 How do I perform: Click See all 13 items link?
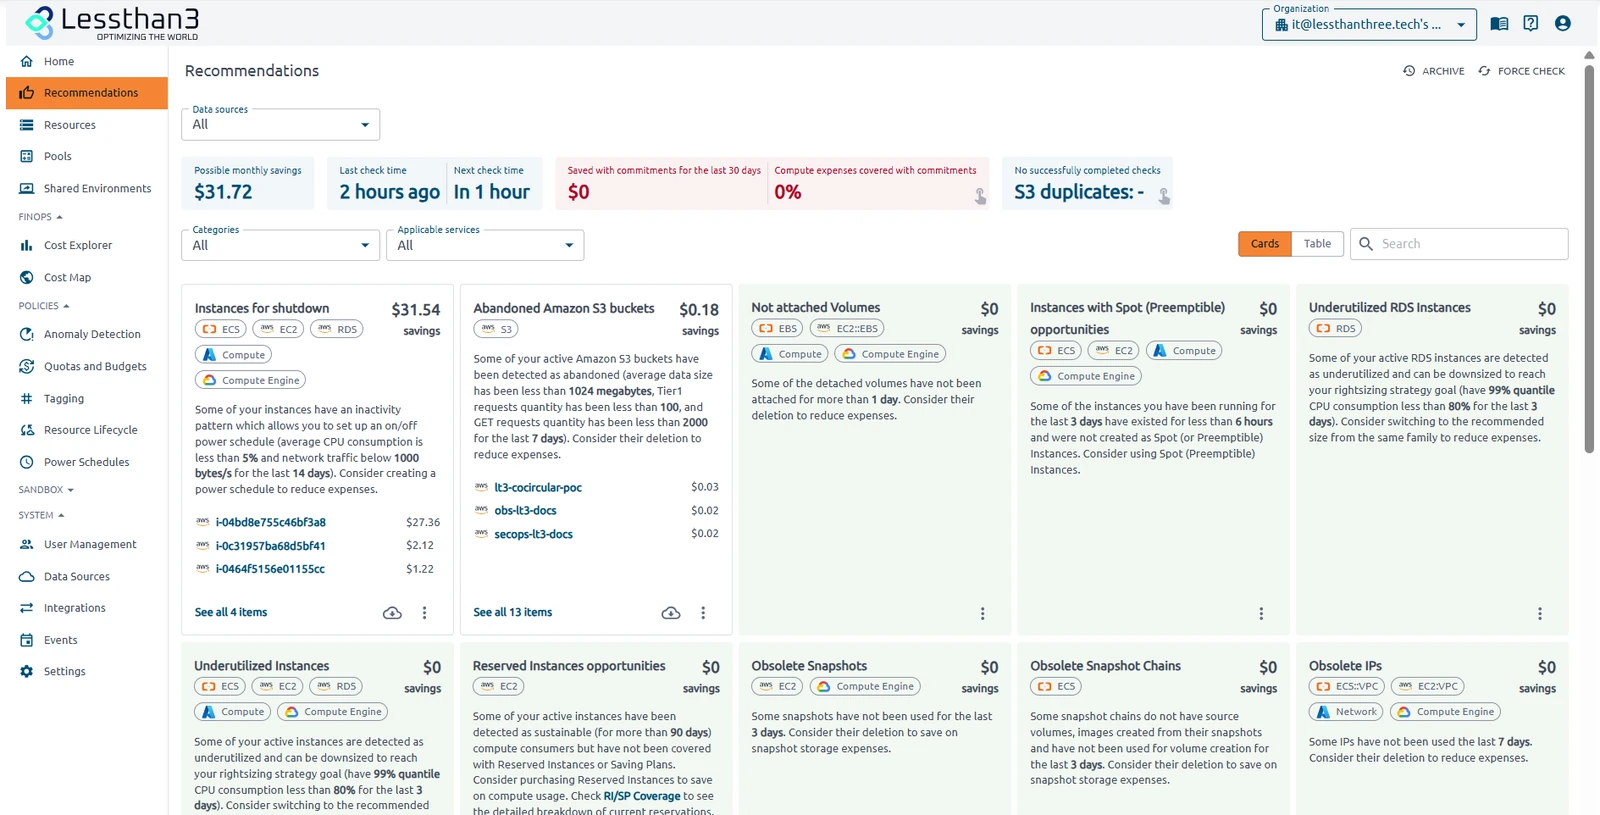coord(513,612)
